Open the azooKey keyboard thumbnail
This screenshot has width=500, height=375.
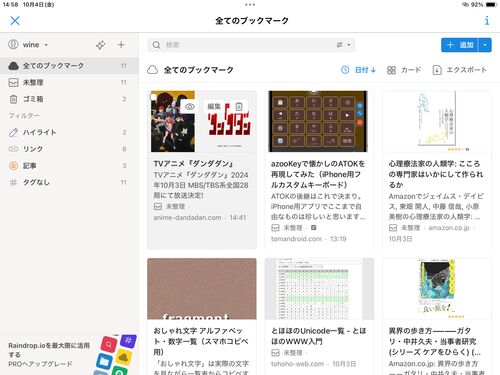click(319, 121)
